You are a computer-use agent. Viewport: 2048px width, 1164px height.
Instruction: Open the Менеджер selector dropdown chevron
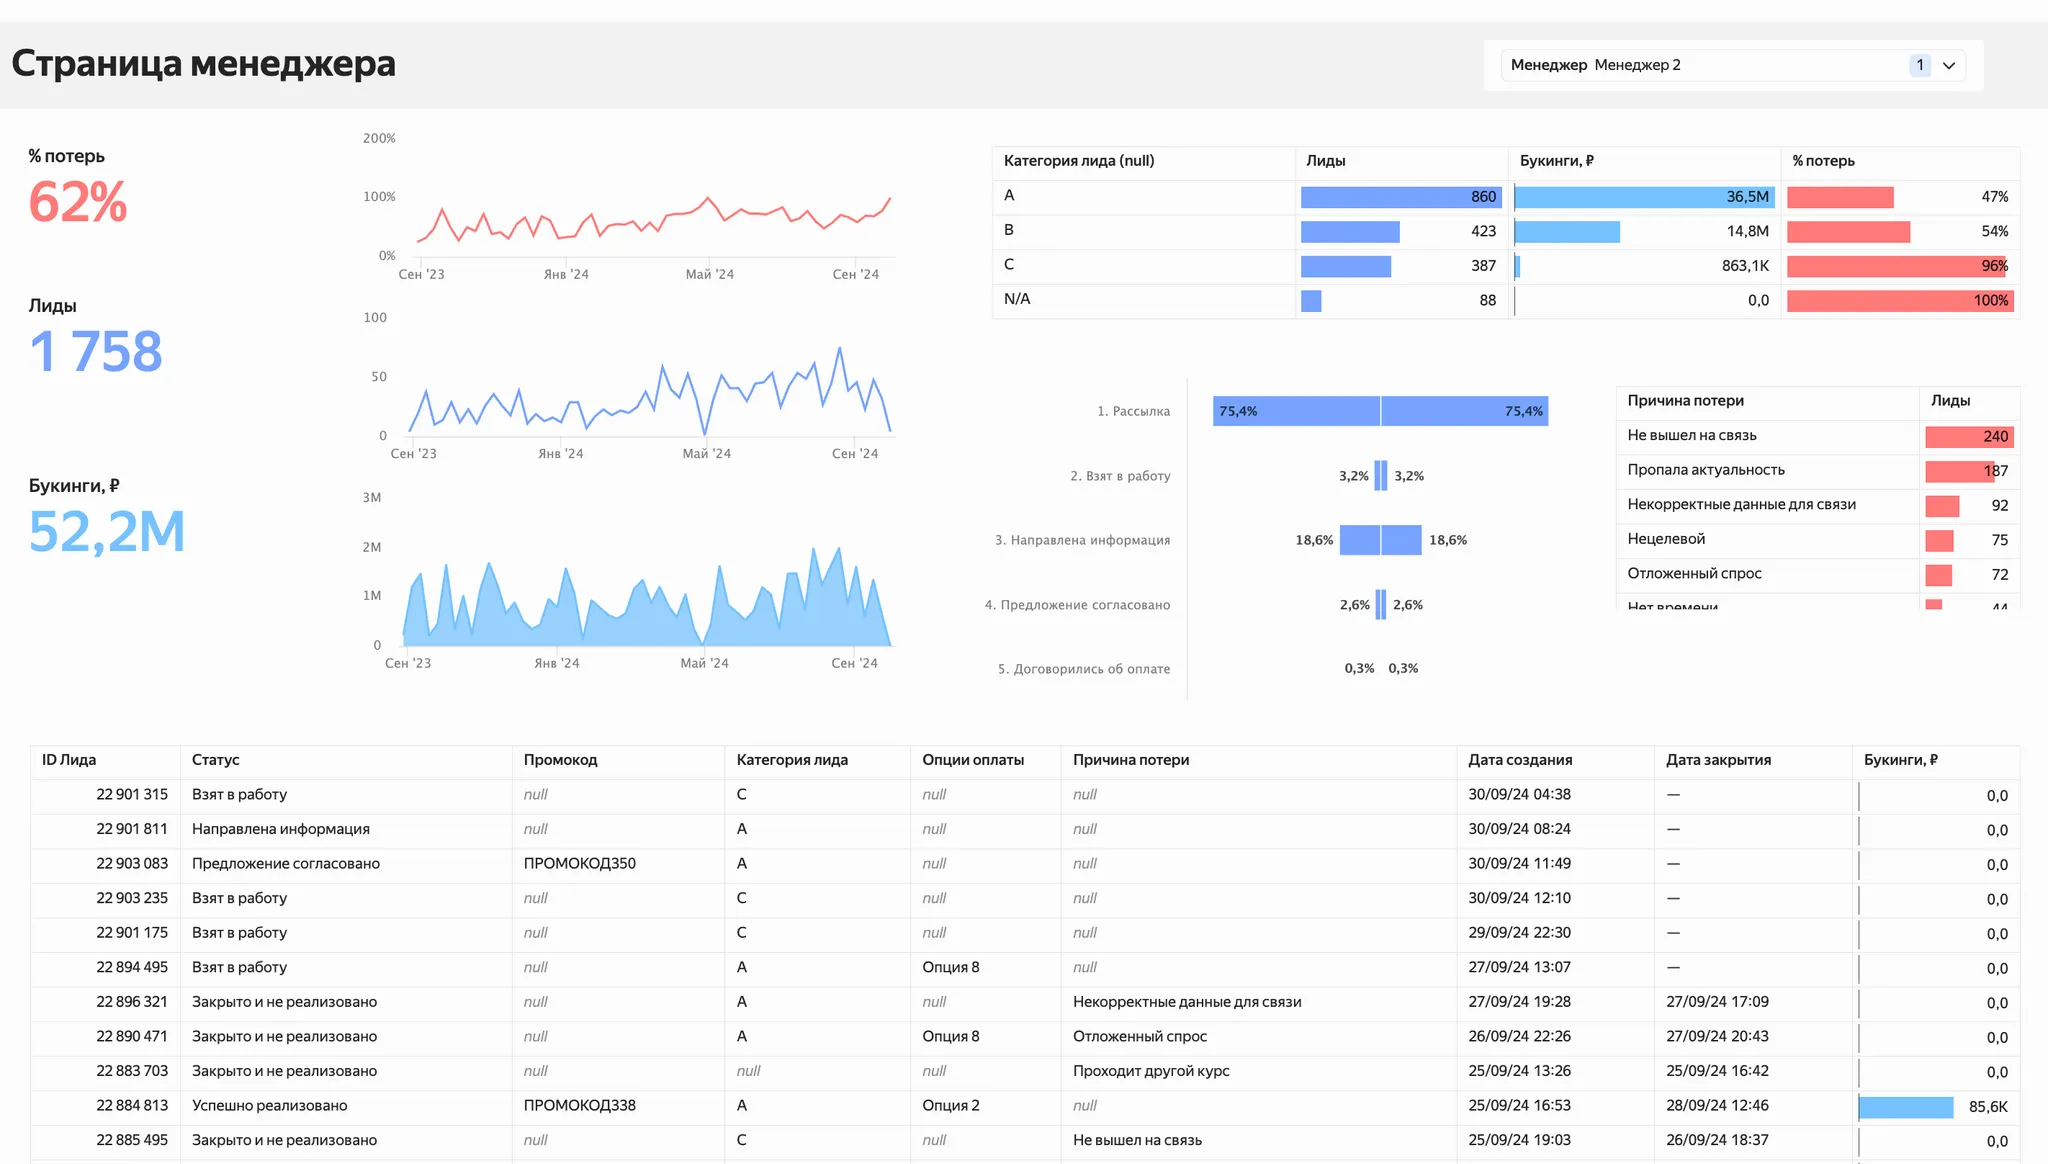click(1948, 66)
